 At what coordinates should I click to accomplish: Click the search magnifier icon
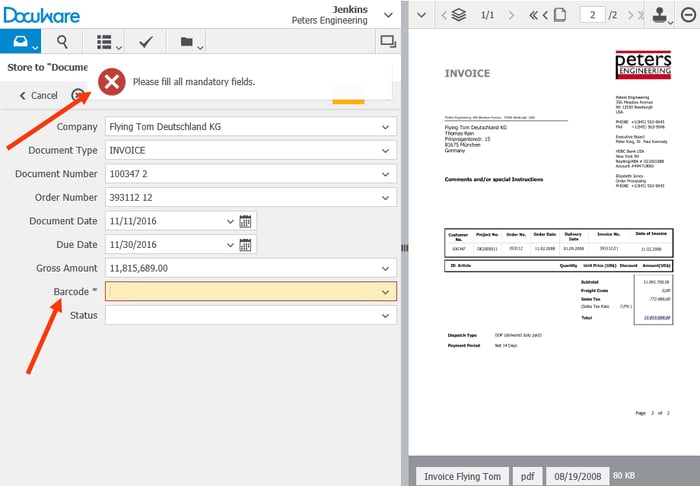tap(62, 41)
